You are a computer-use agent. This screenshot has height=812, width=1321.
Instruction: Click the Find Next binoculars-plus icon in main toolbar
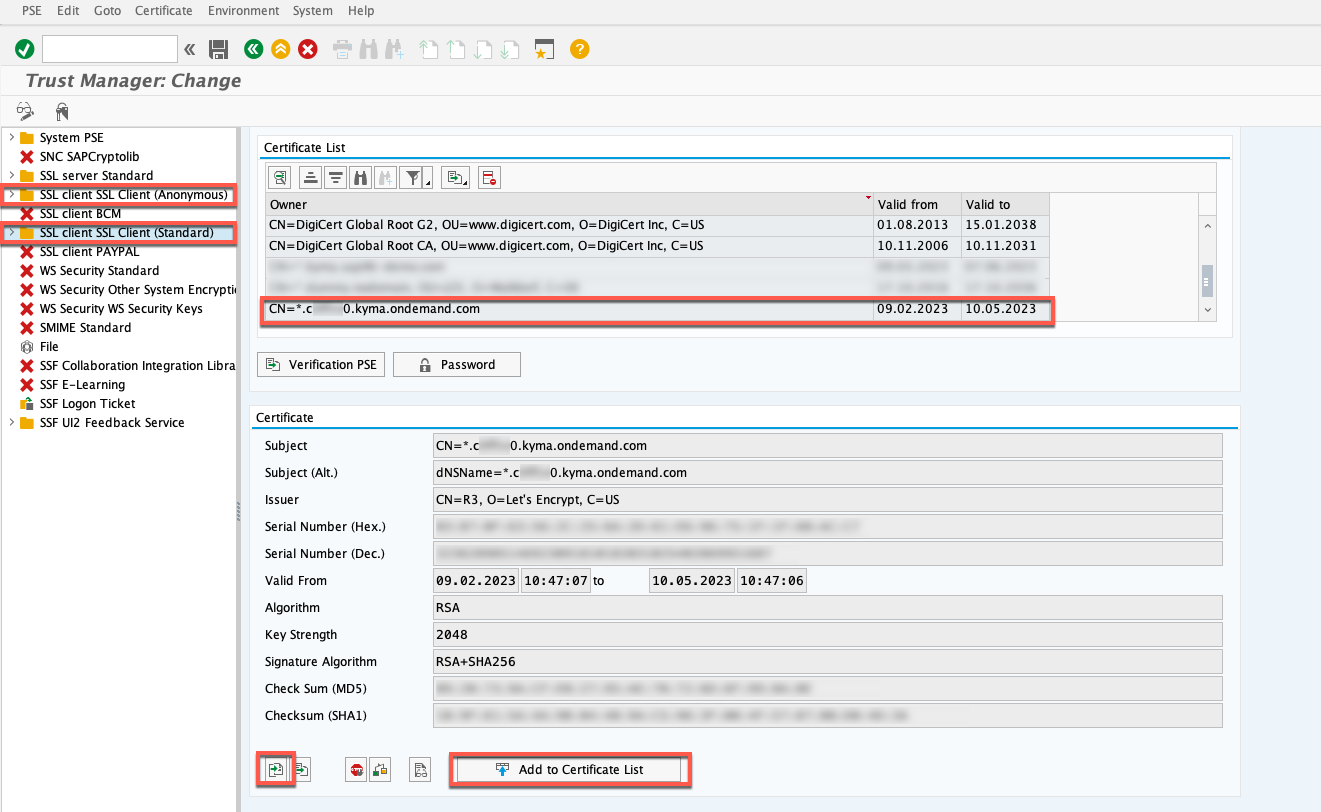(394, 49)
